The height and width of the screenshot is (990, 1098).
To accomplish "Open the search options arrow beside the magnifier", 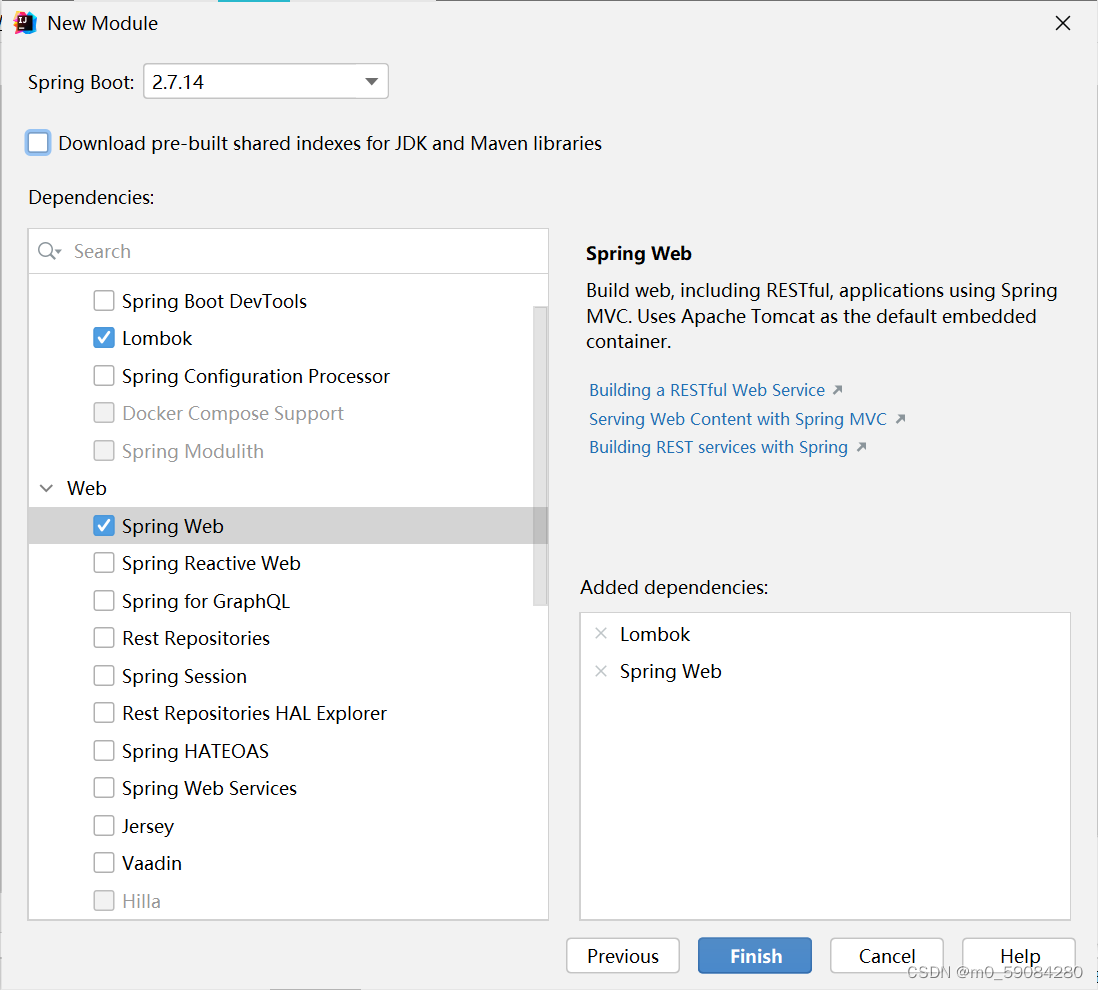I will pos(56,252).
